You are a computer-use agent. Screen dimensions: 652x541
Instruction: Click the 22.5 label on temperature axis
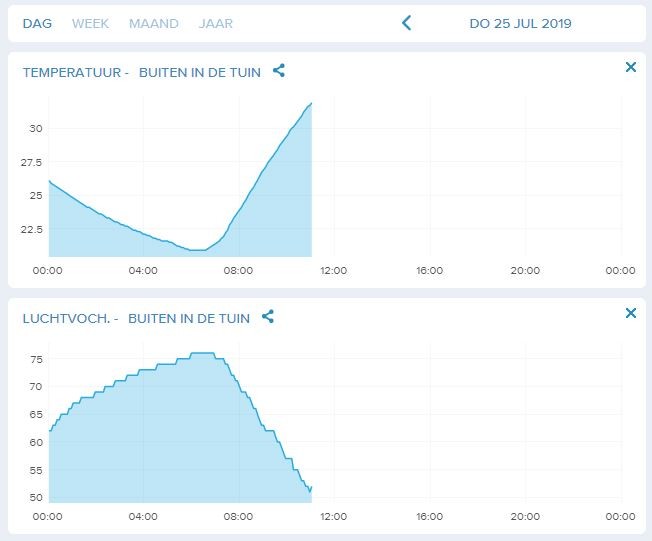[32, 230]
